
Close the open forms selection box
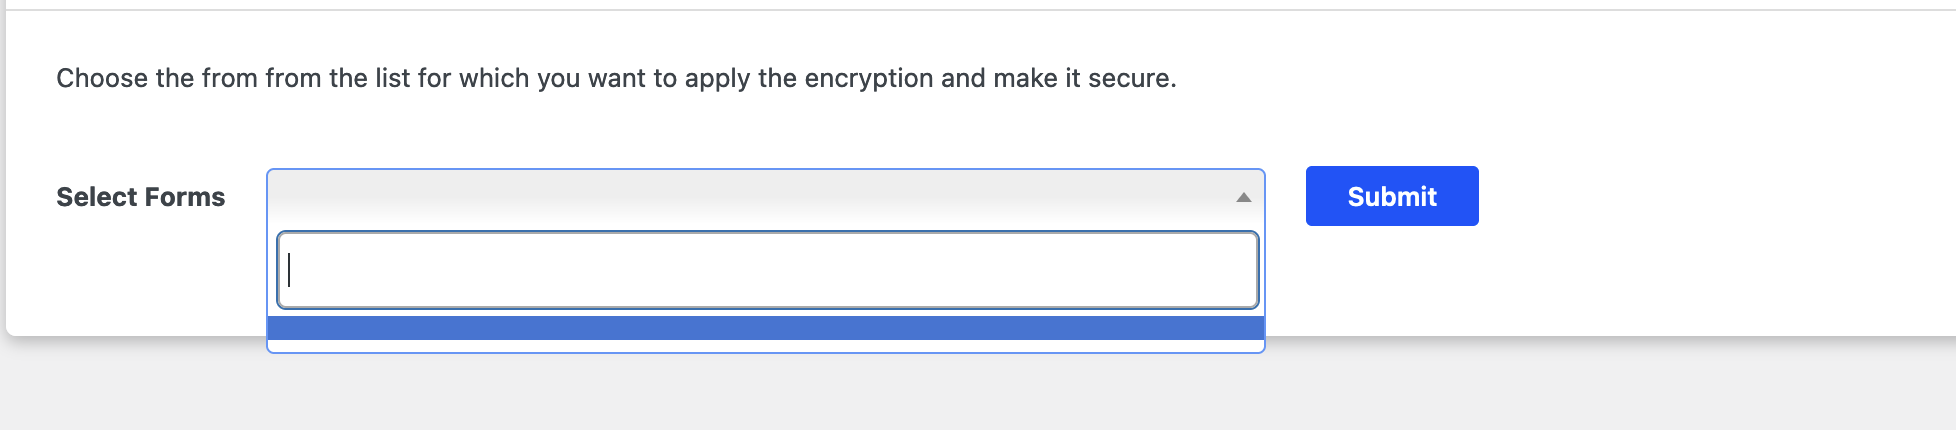pyautogui.click(x=1243, y=197)
